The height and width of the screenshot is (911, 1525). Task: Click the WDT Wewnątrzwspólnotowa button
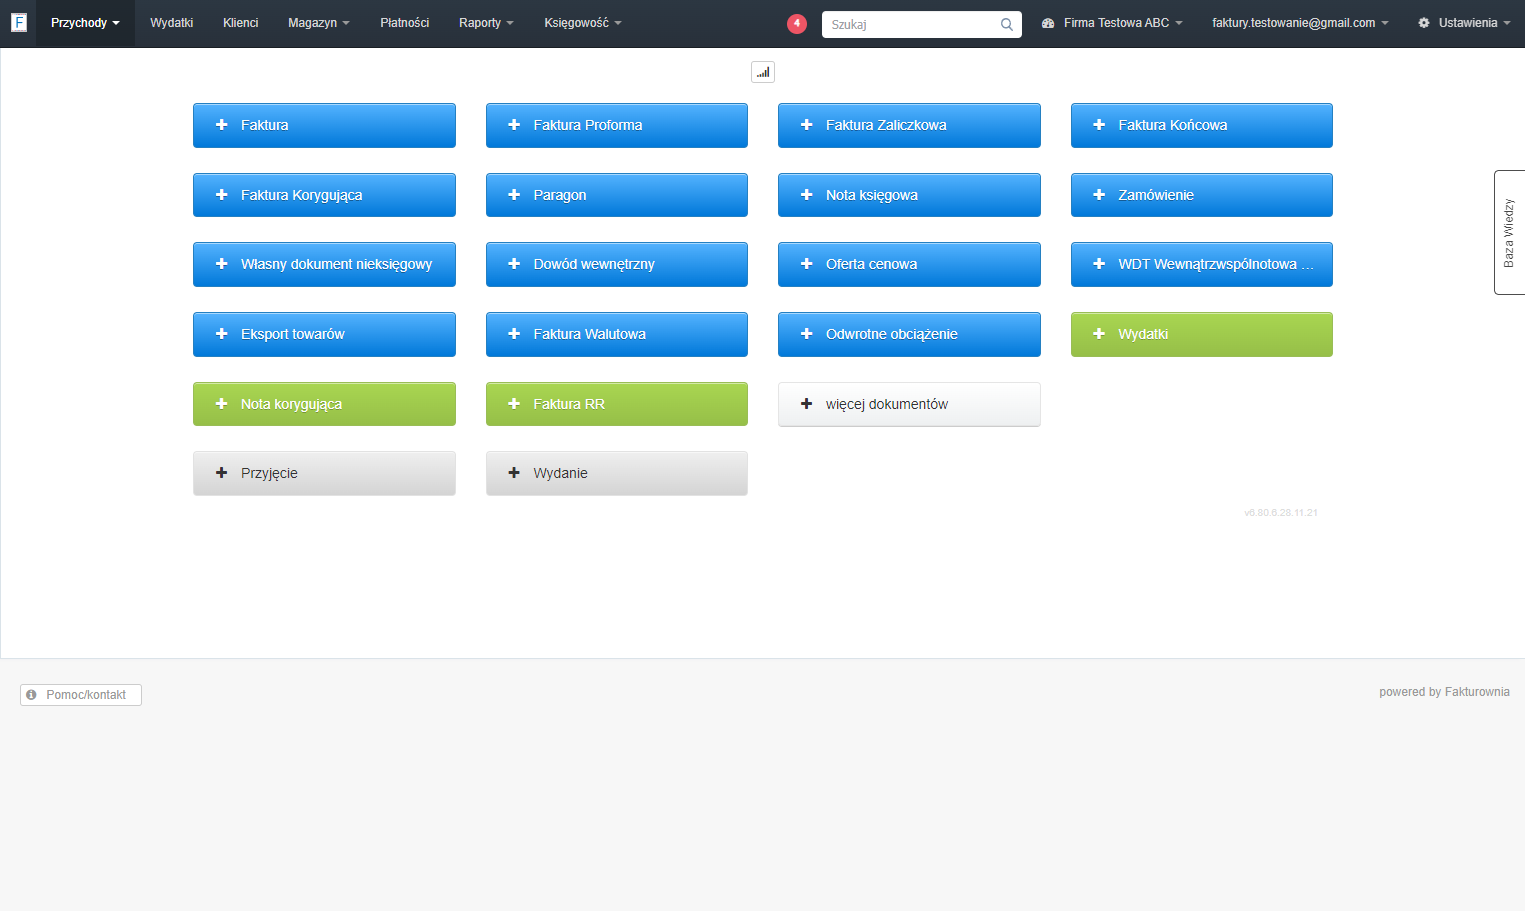point(1202,264)
